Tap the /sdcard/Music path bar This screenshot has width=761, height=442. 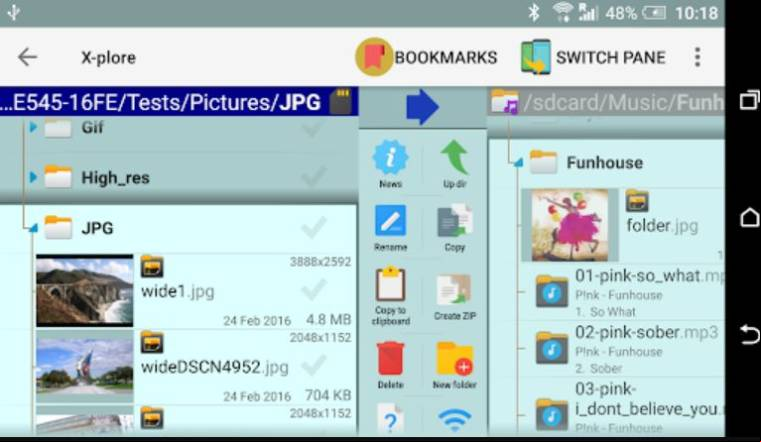(x=606, y=102)
